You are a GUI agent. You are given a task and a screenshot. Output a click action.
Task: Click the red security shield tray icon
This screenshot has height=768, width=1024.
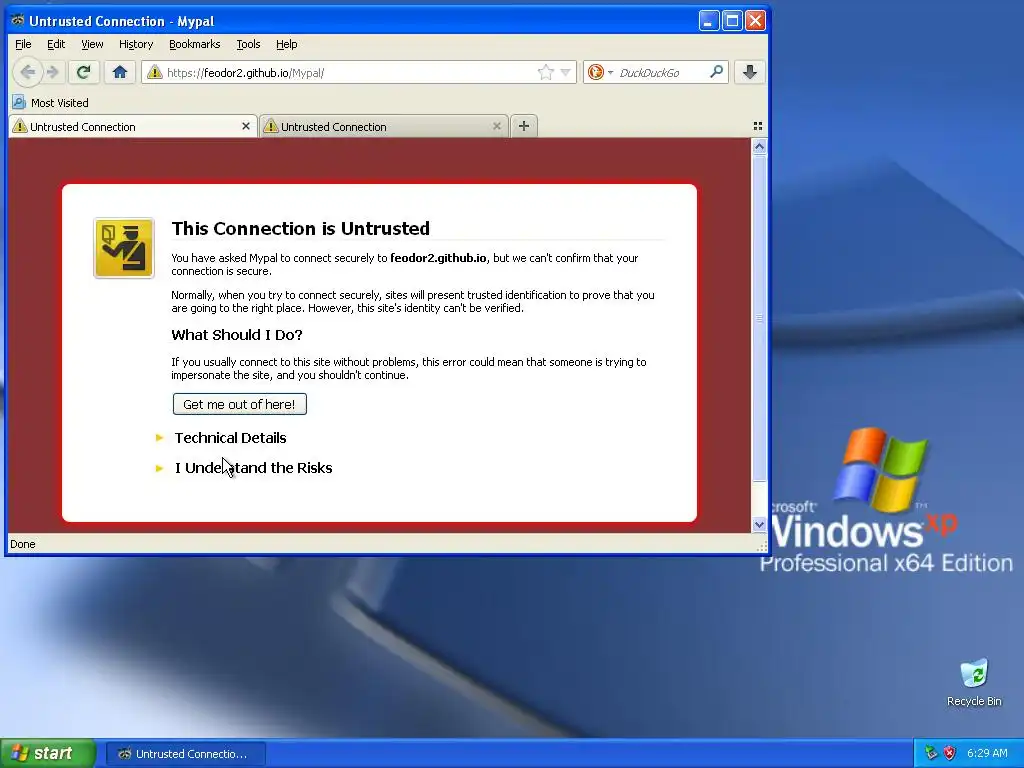click(x=950, y=753)
